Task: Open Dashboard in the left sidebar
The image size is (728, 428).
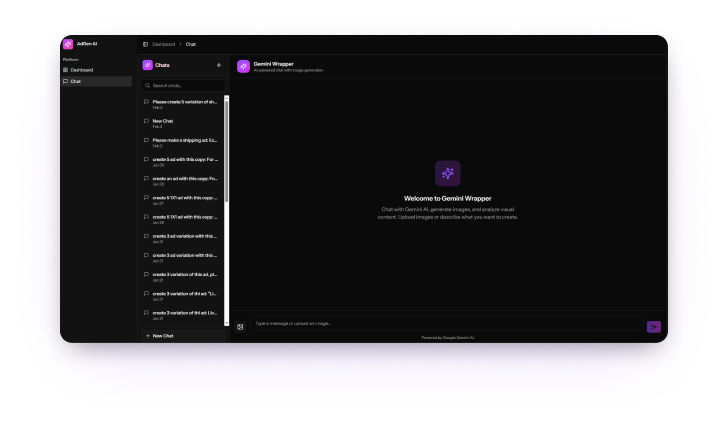Action: (x=81, y=70)
